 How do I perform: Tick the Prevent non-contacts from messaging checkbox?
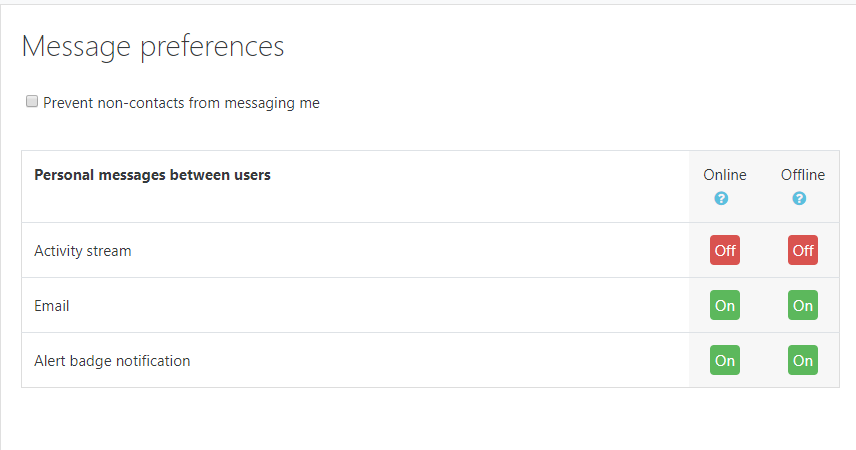pos(32,102)
